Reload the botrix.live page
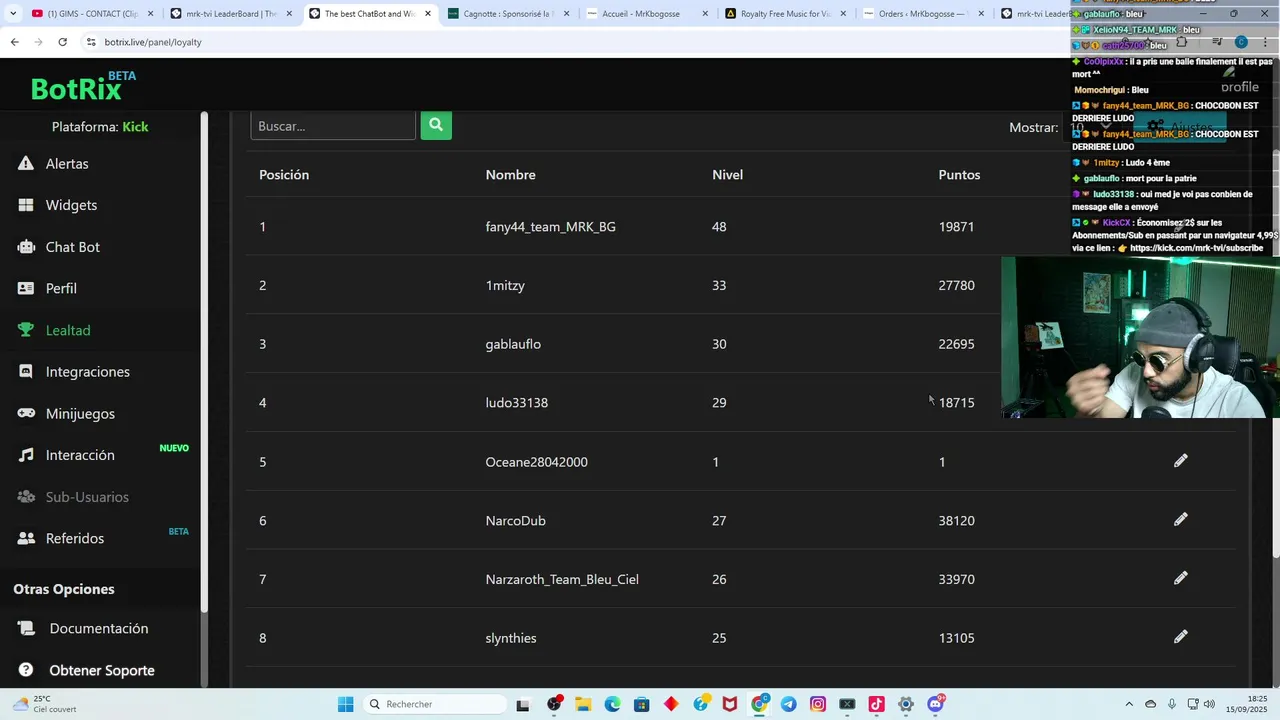 point(62,42)
